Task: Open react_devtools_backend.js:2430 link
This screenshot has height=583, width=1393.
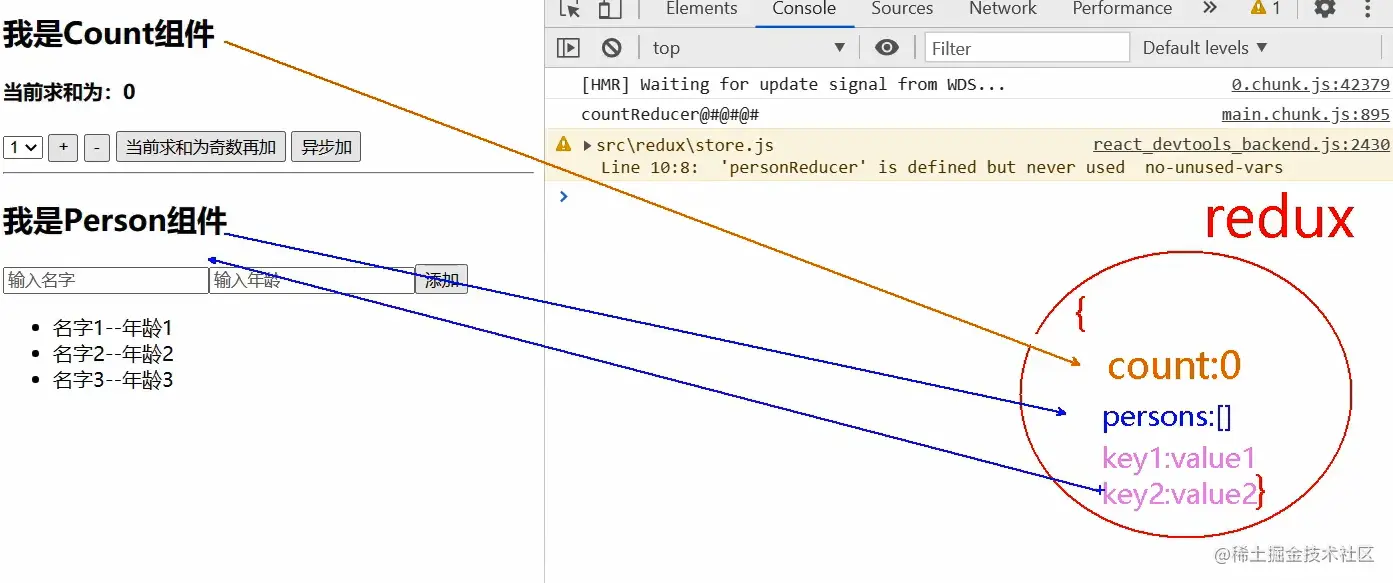Action: 1241,145
